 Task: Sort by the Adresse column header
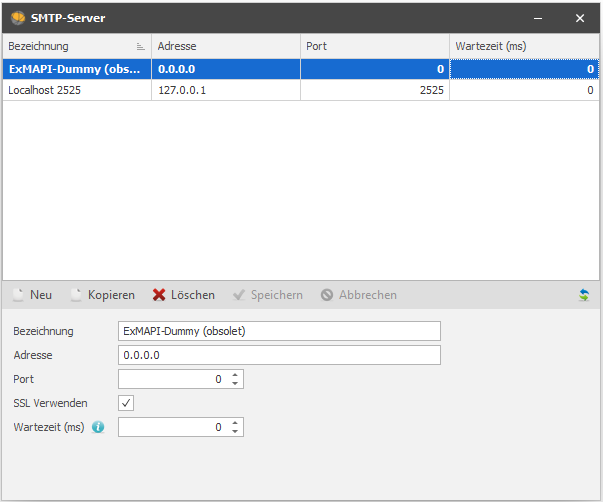(x=225, y=46)
